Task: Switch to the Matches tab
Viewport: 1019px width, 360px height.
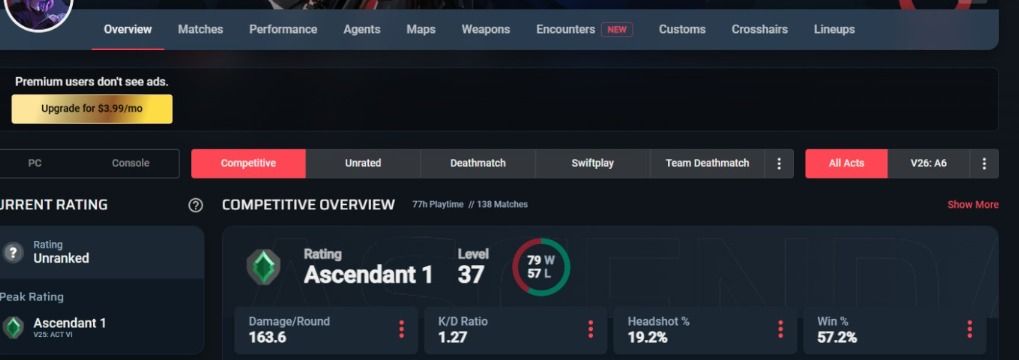Action: coord(200,29)
